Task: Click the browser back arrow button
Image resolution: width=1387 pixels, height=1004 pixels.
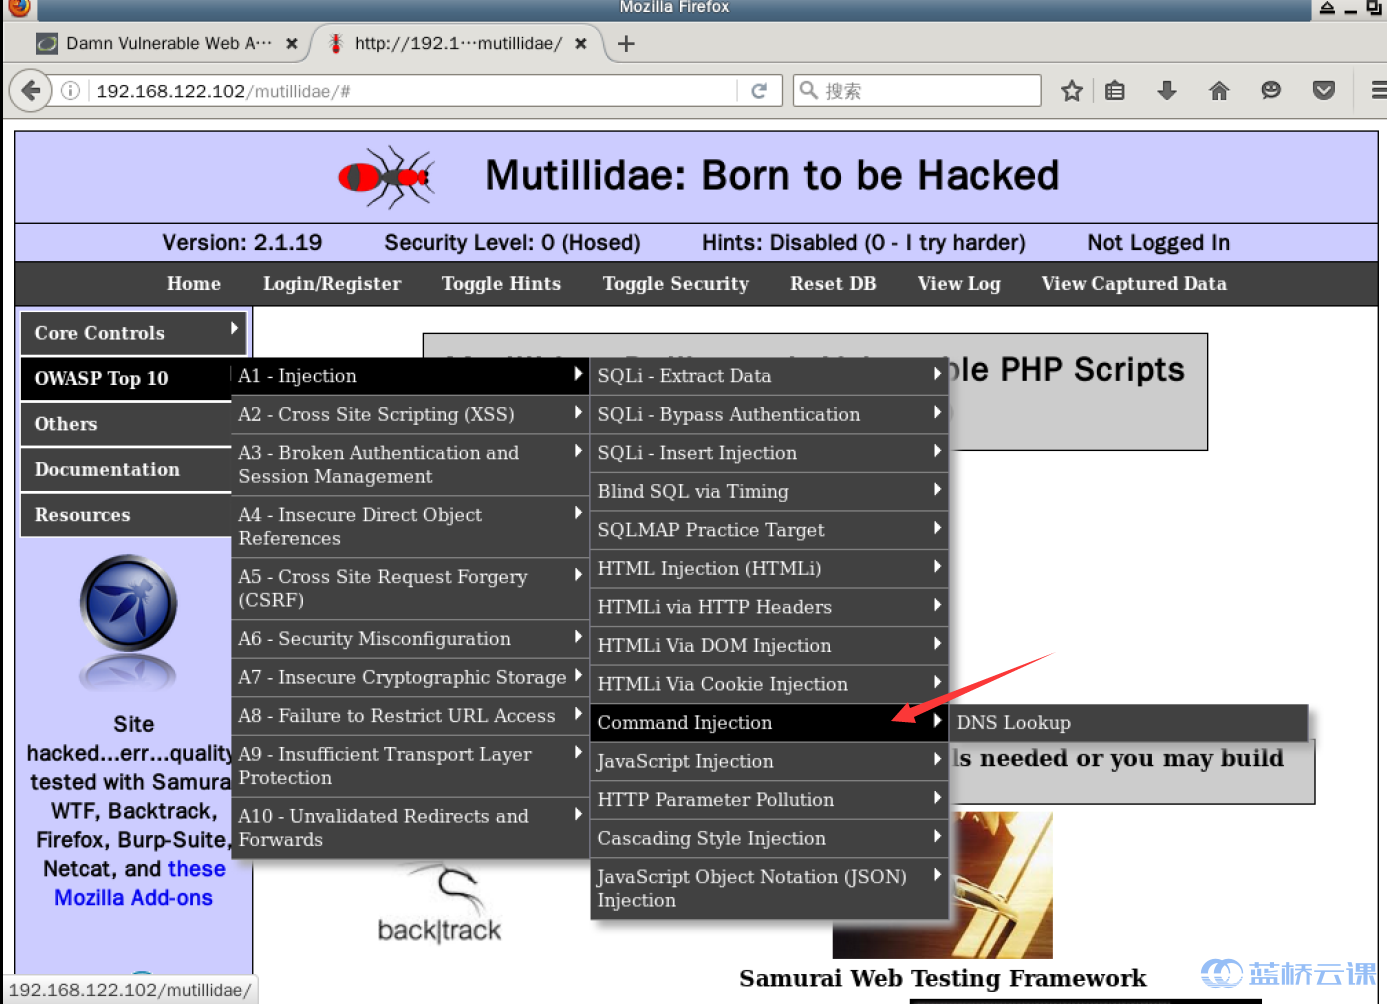Action: point(30,91)
